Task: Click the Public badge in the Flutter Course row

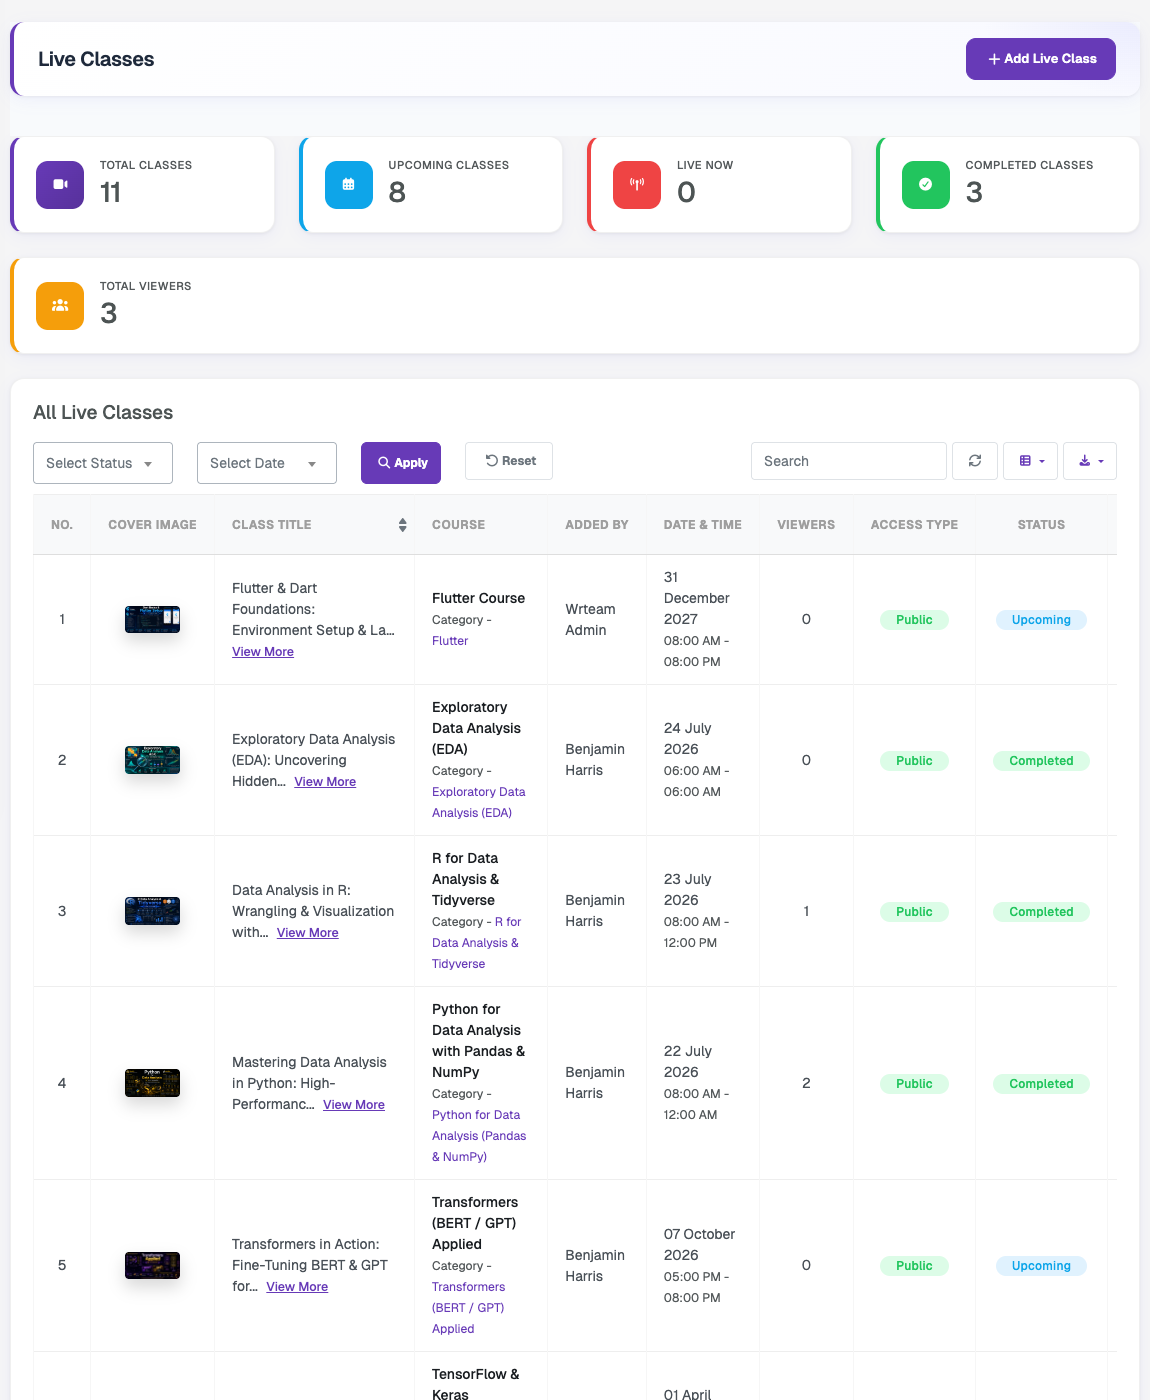Action: [x=914, y=620]
